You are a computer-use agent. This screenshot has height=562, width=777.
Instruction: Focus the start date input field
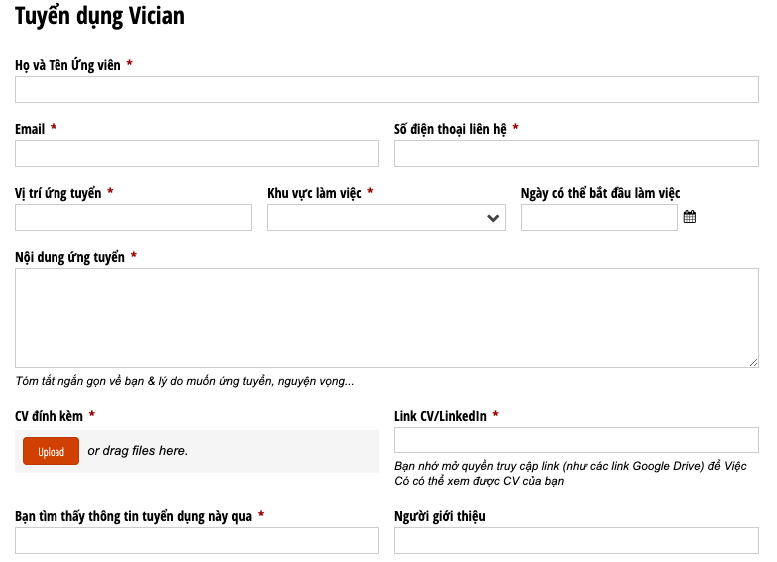coord(599,218)
